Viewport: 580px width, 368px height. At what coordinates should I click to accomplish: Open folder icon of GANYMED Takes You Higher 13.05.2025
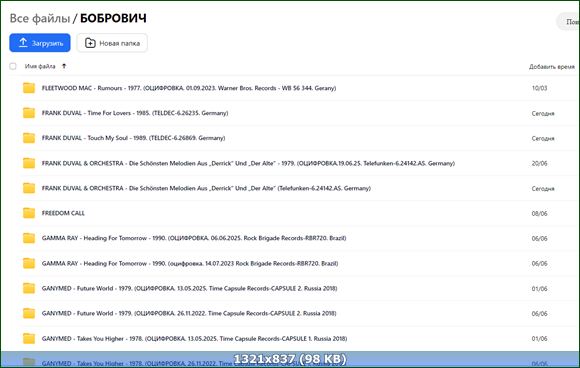click(x=29, y=338)
